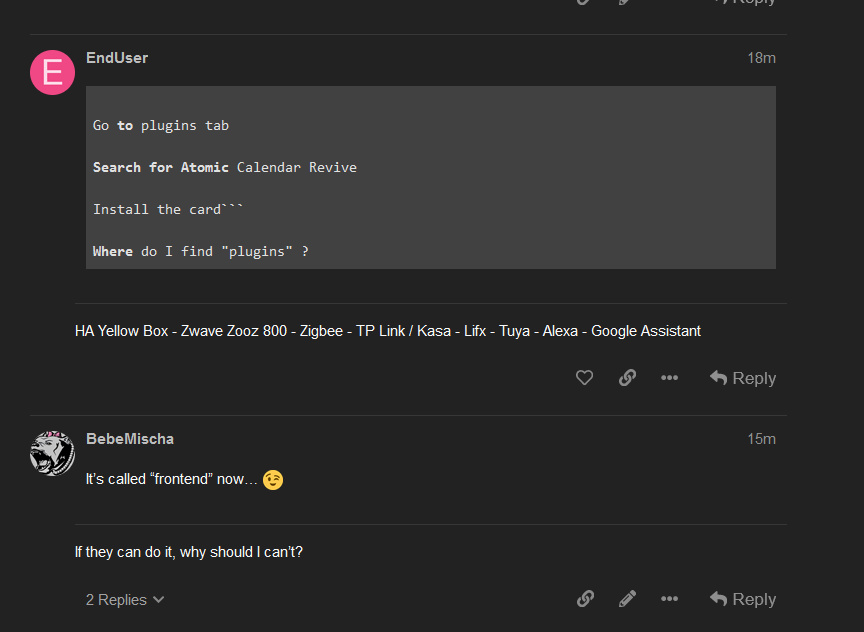Screen dimensions: 864x632
Task: Open more actions on EndUser's post
Action: (x=669, y=378)
